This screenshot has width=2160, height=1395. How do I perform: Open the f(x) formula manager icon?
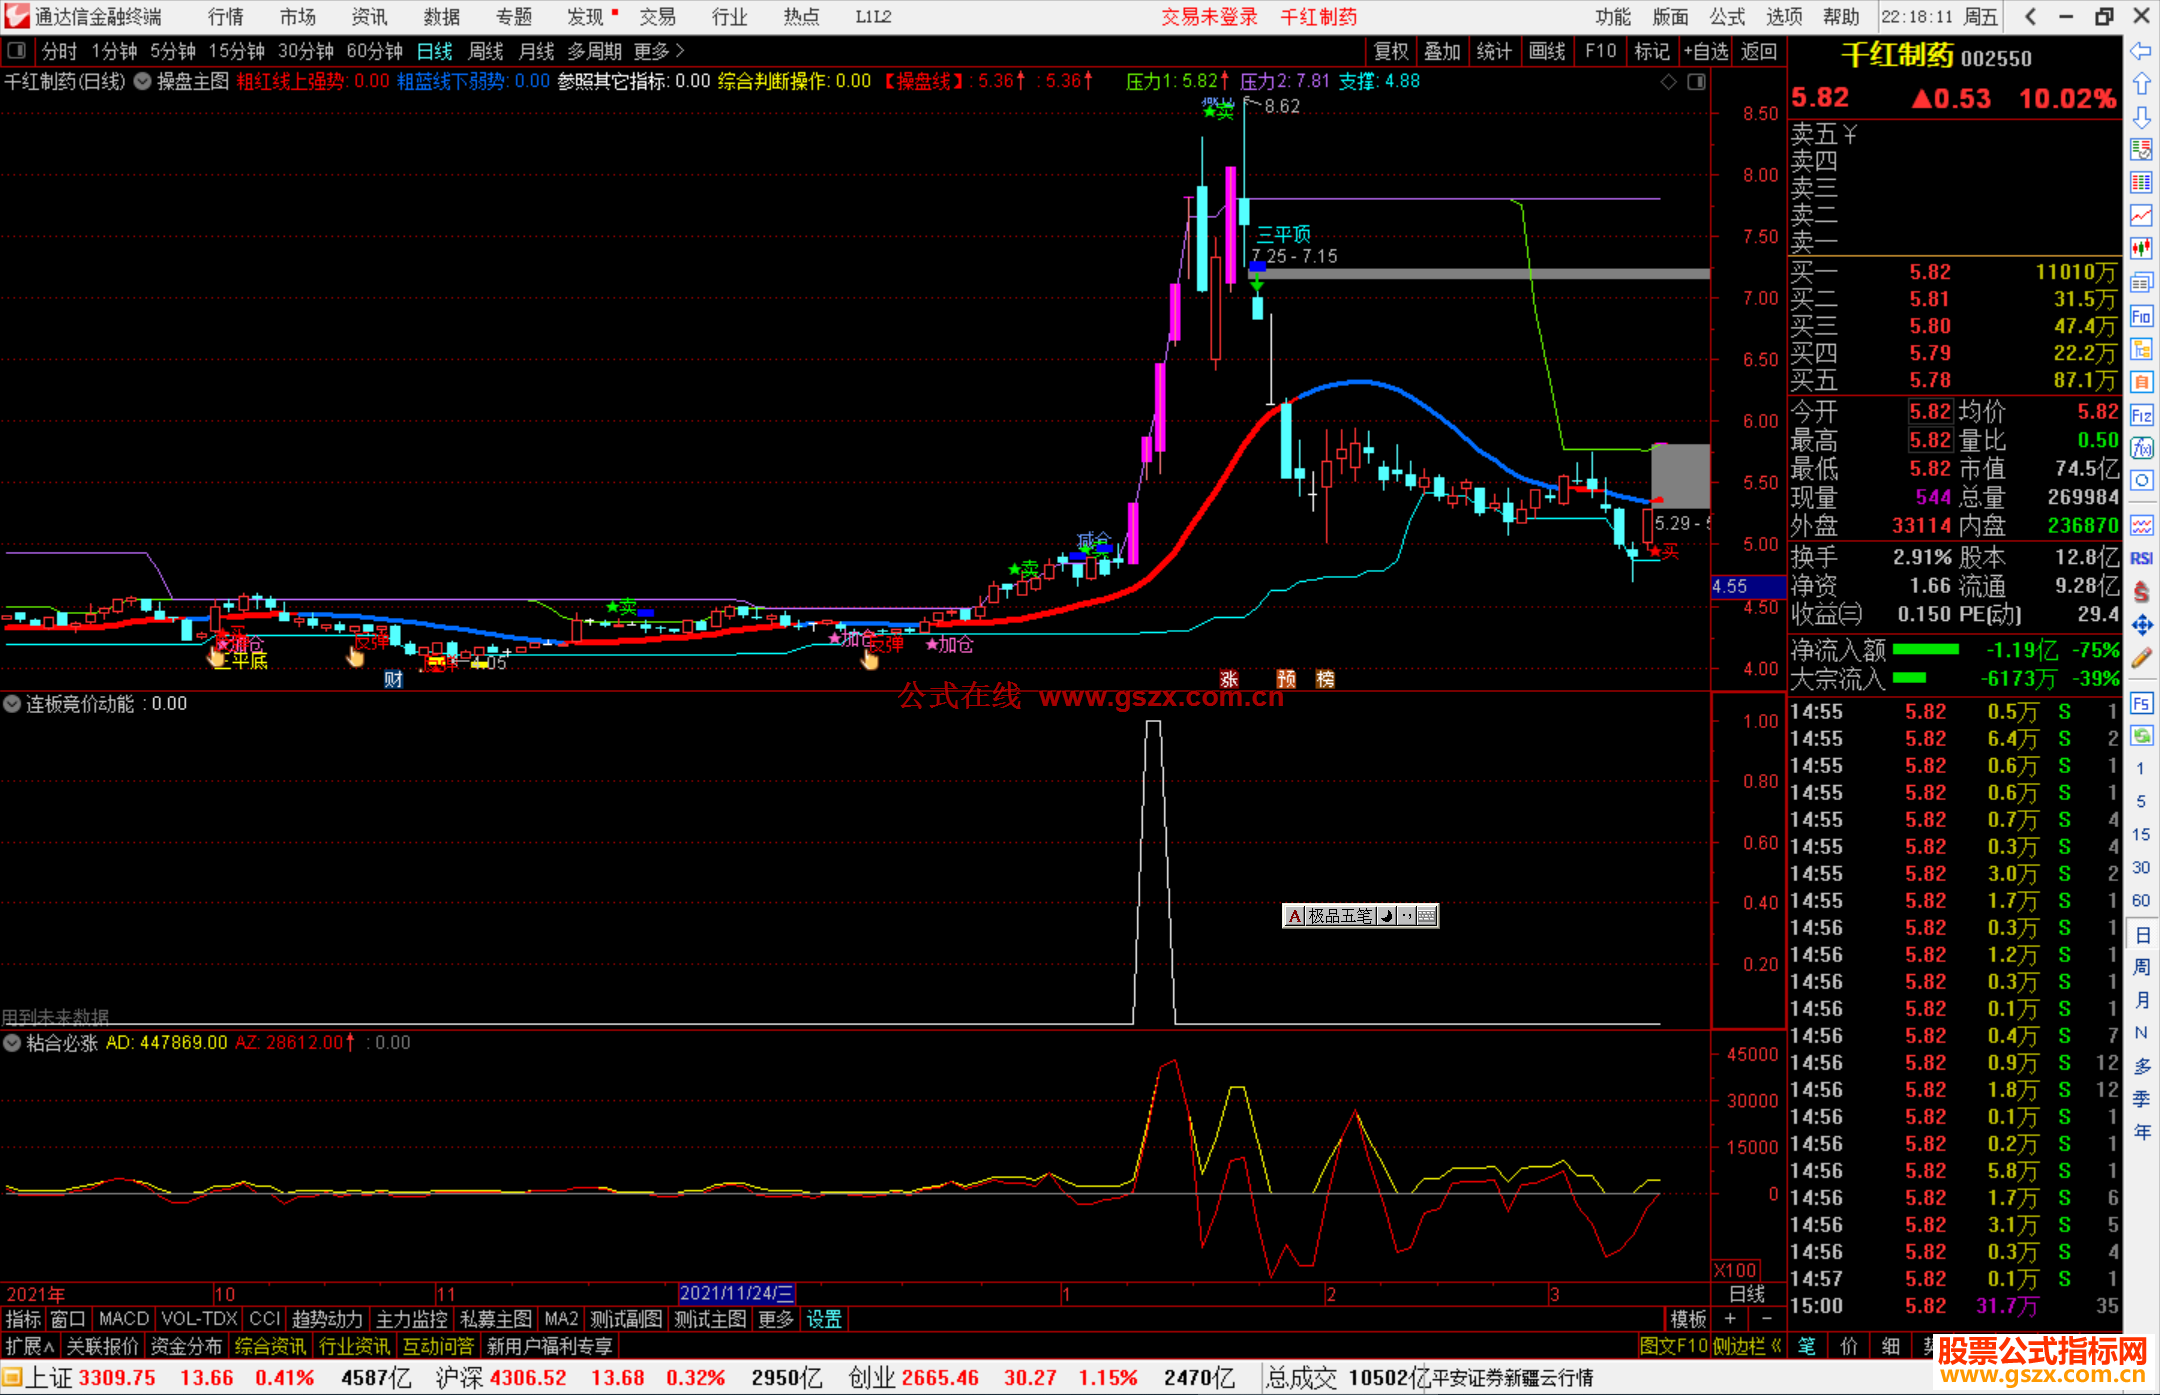[2141, 448]
